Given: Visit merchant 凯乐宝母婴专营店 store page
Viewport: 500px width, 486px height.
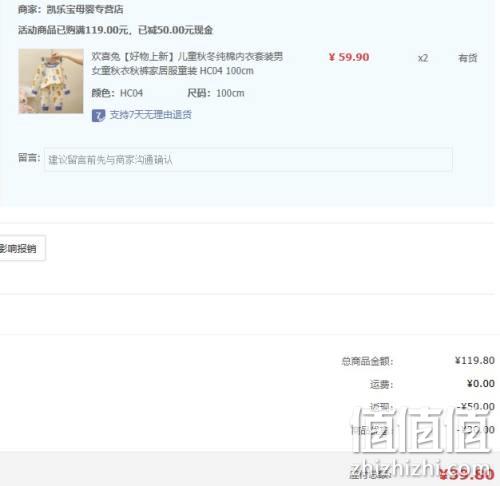Looking at the screenshot, I should (85, 9).
